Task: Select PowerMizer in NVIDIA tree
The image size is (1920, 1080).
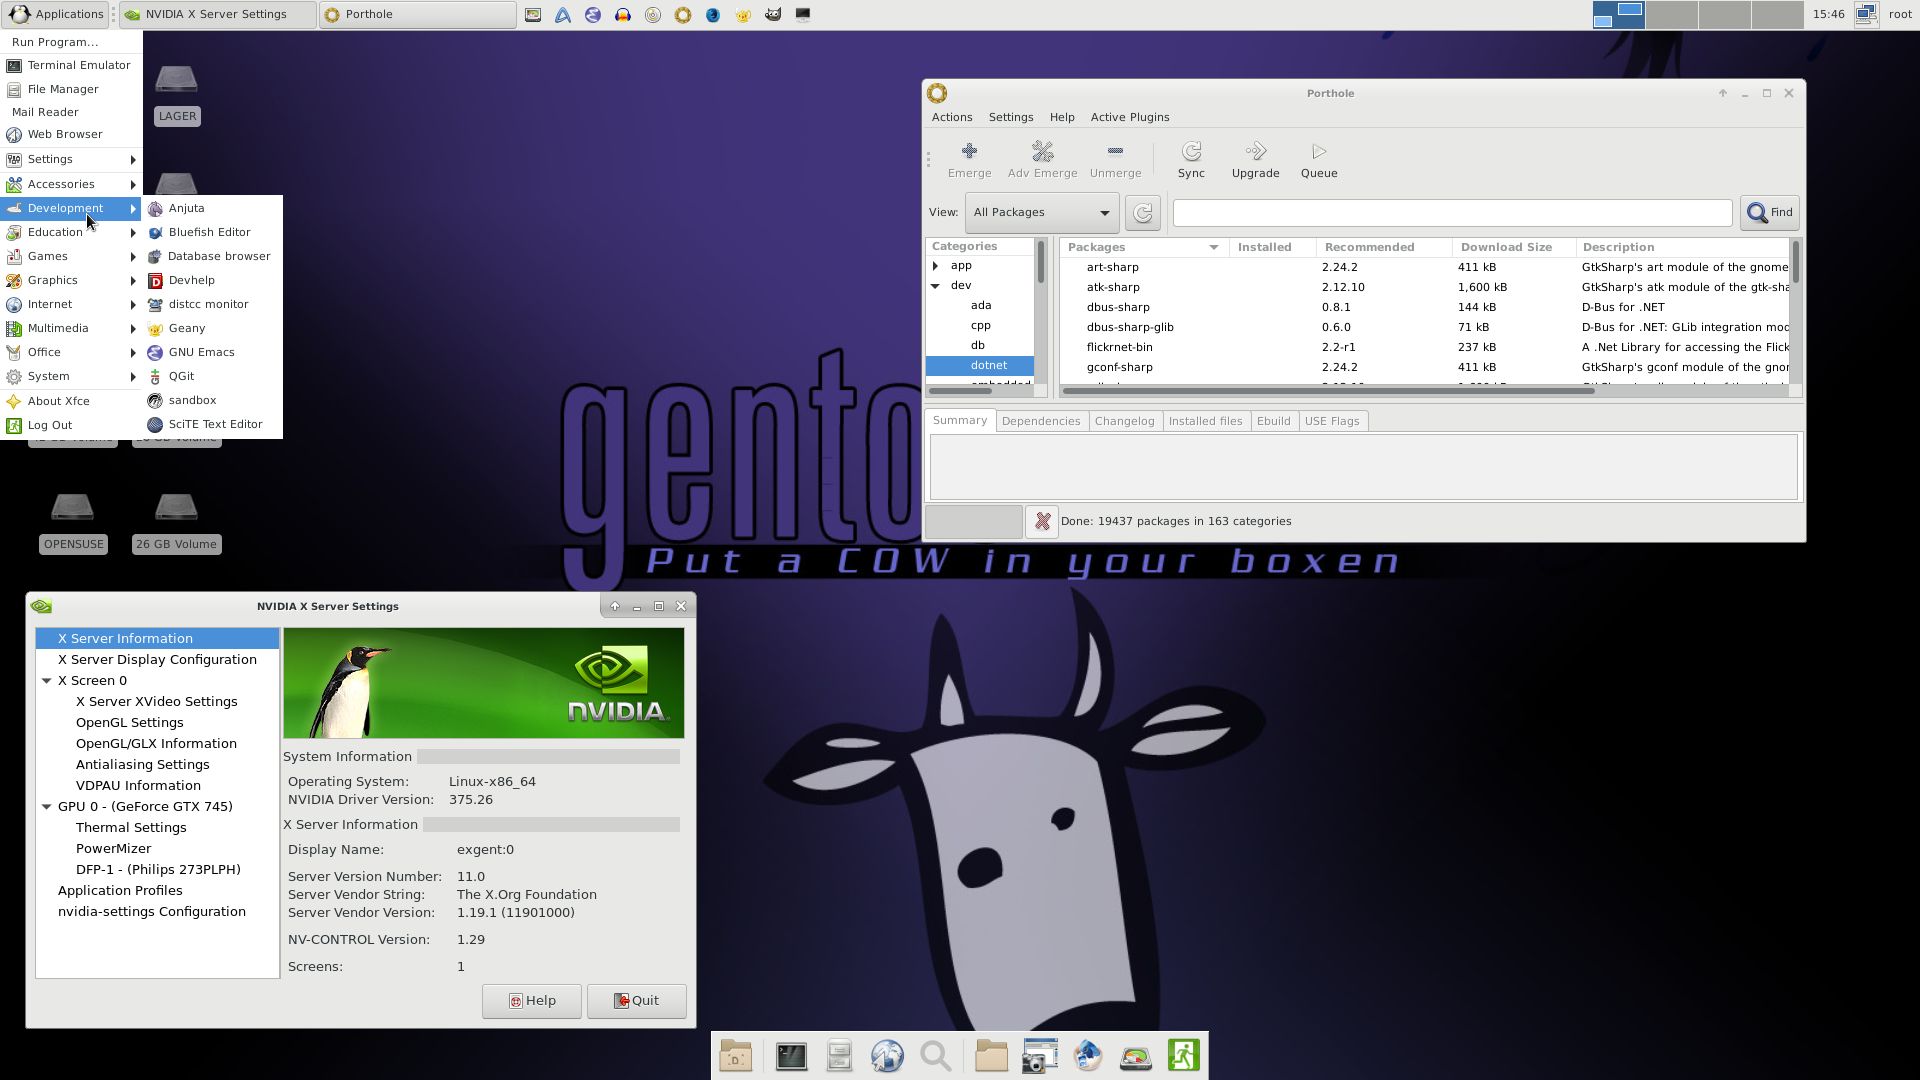Action: tap(113, 849)
